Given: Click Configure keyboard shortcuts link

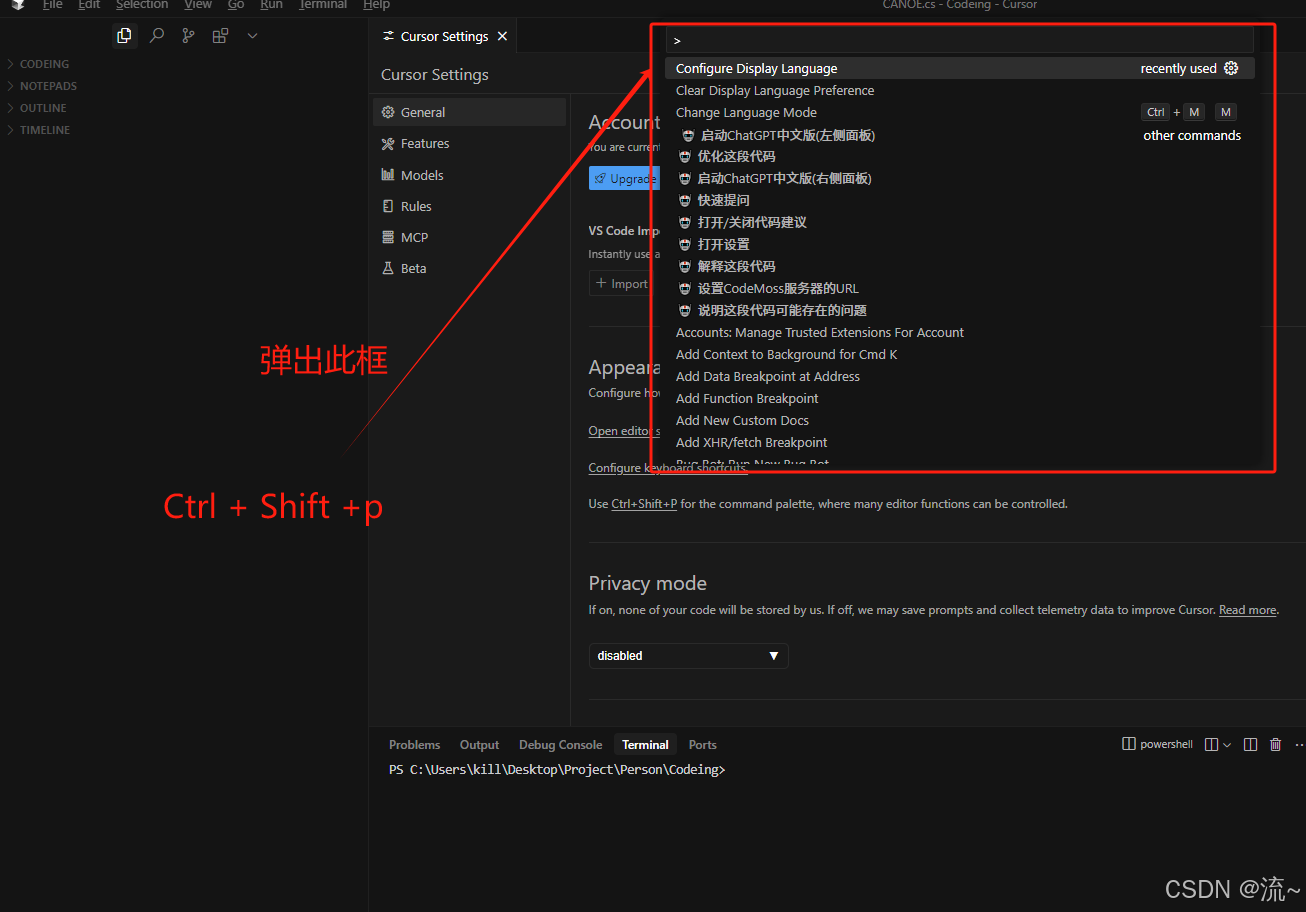Looking at the screenshot, I should [x=667, y=468].
